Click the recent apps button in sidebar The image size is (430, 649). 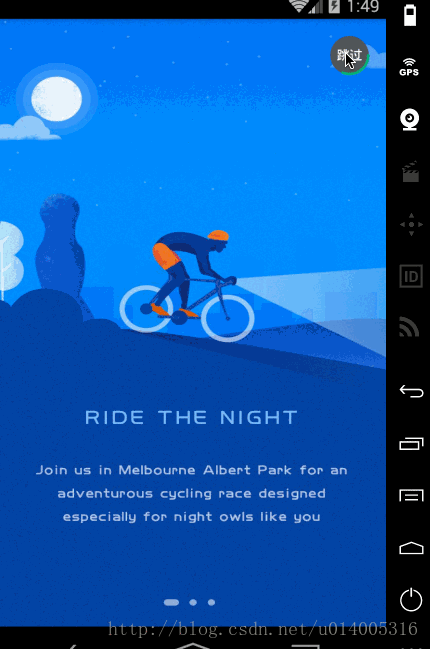pos(411,443)
